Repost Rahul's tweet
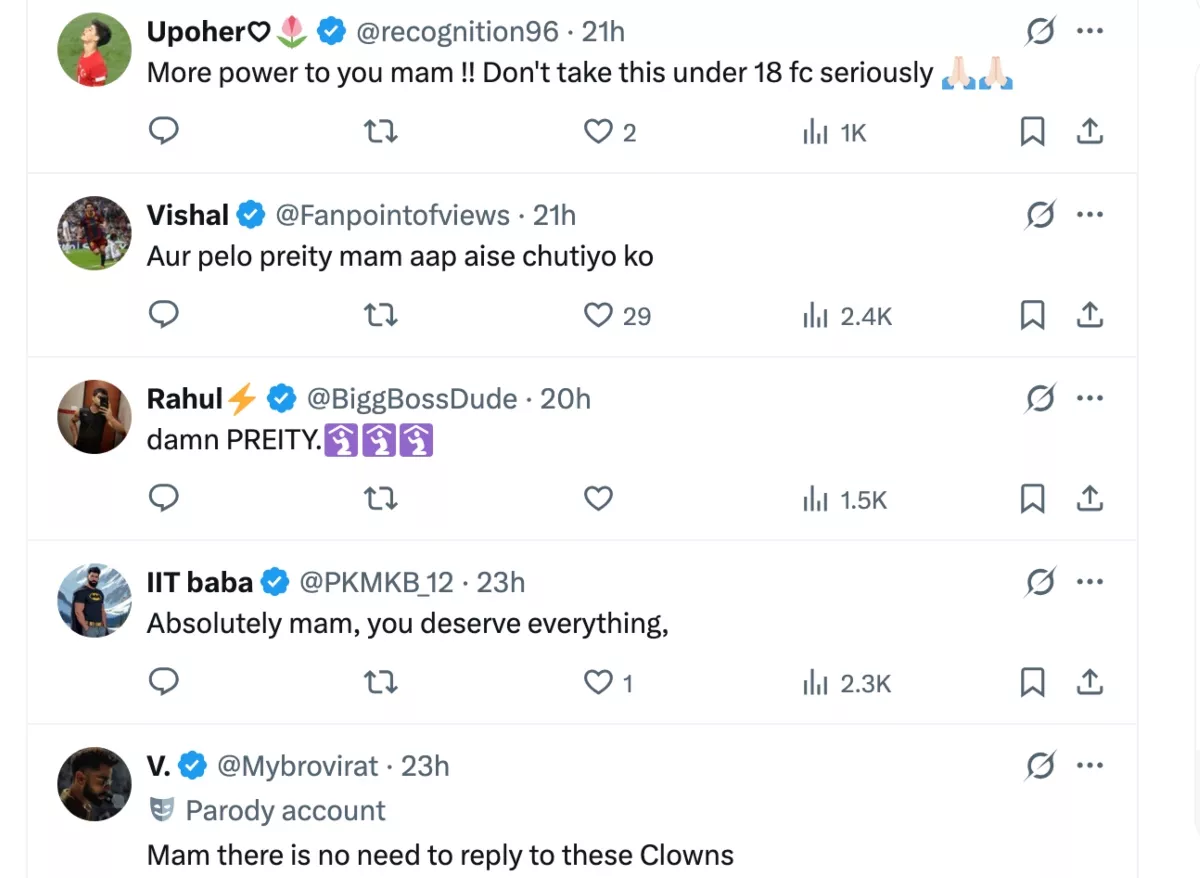Screen dimensions: 1200x878 click(x=381, y=498)
